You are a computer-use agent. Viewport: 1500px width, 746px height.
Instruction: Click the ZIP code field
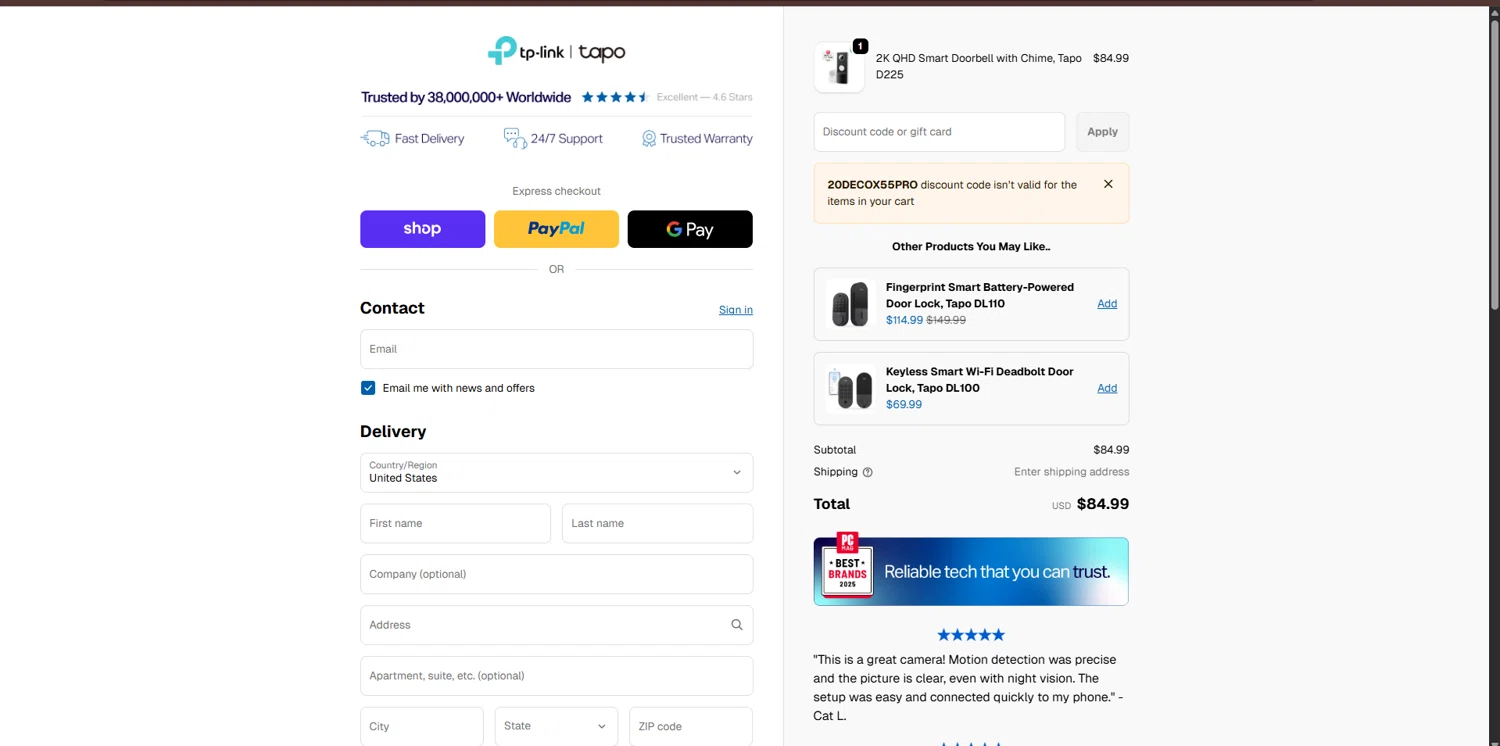pyautogui.click(x=691, y=726)
